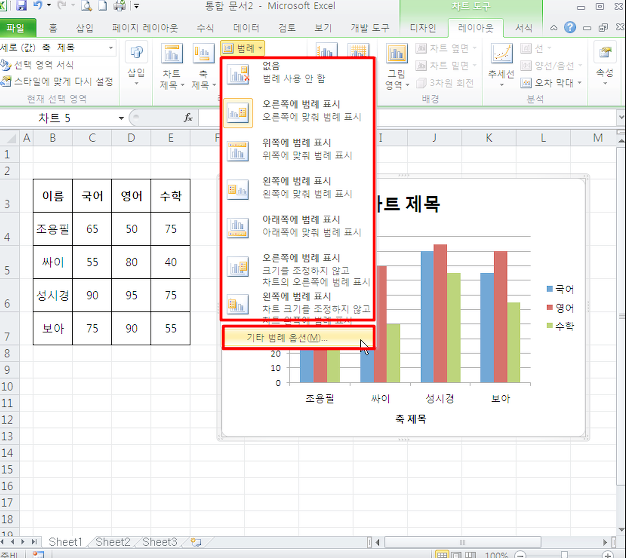Click the Undo arrow icon

tap(38, 6)
